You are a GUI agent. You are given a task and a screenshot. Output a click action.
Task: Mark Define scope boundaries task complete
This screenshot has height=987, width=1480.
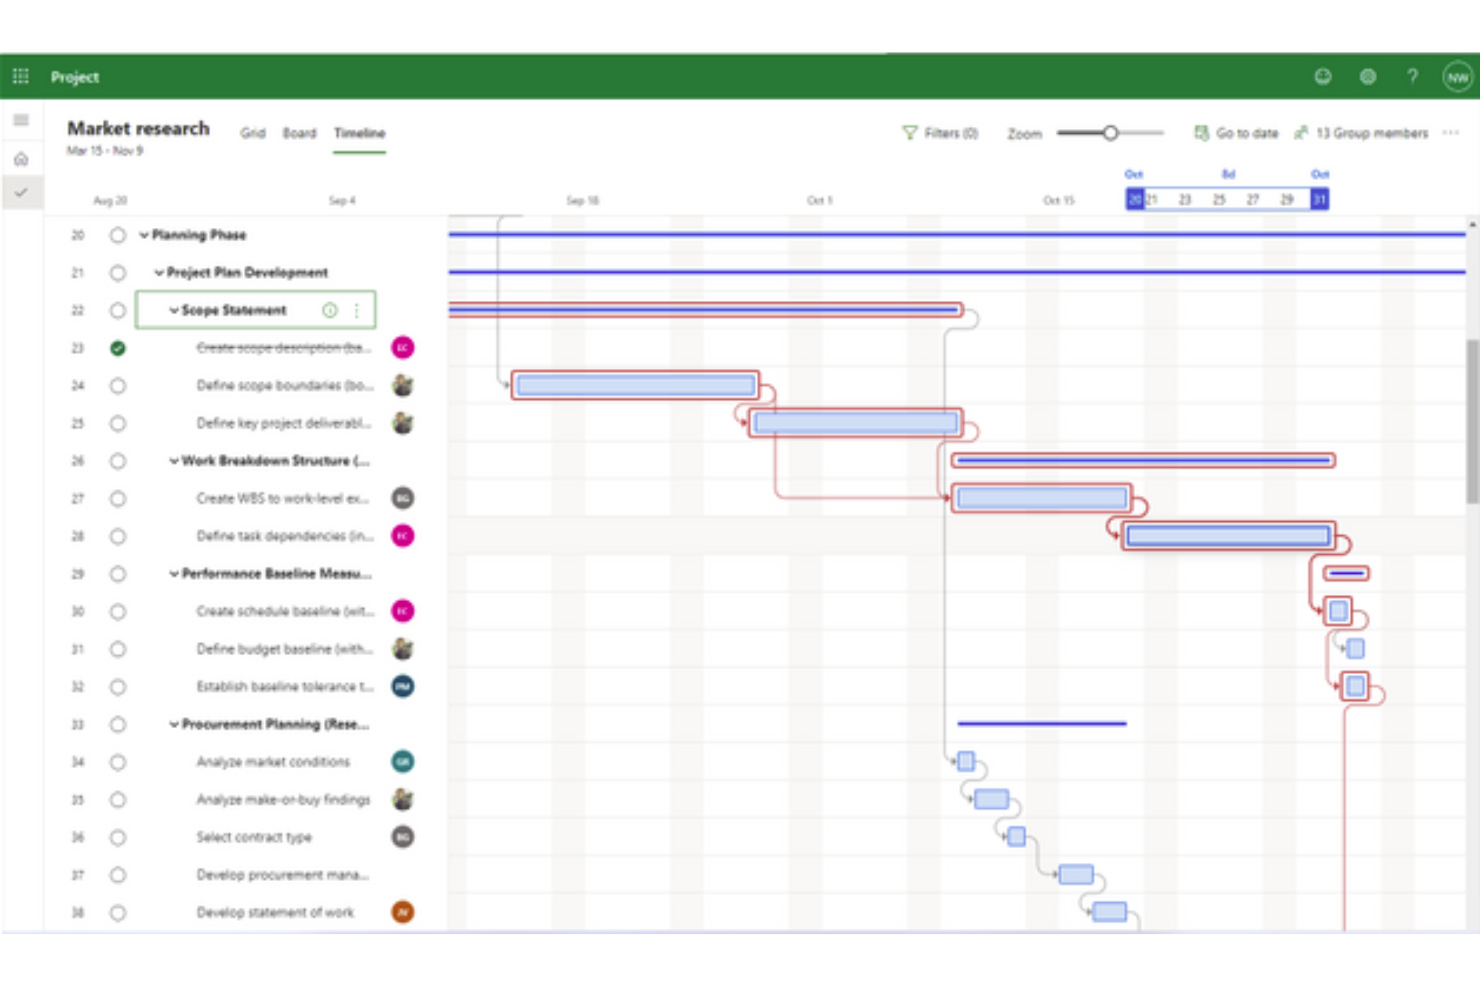[118, 386]
